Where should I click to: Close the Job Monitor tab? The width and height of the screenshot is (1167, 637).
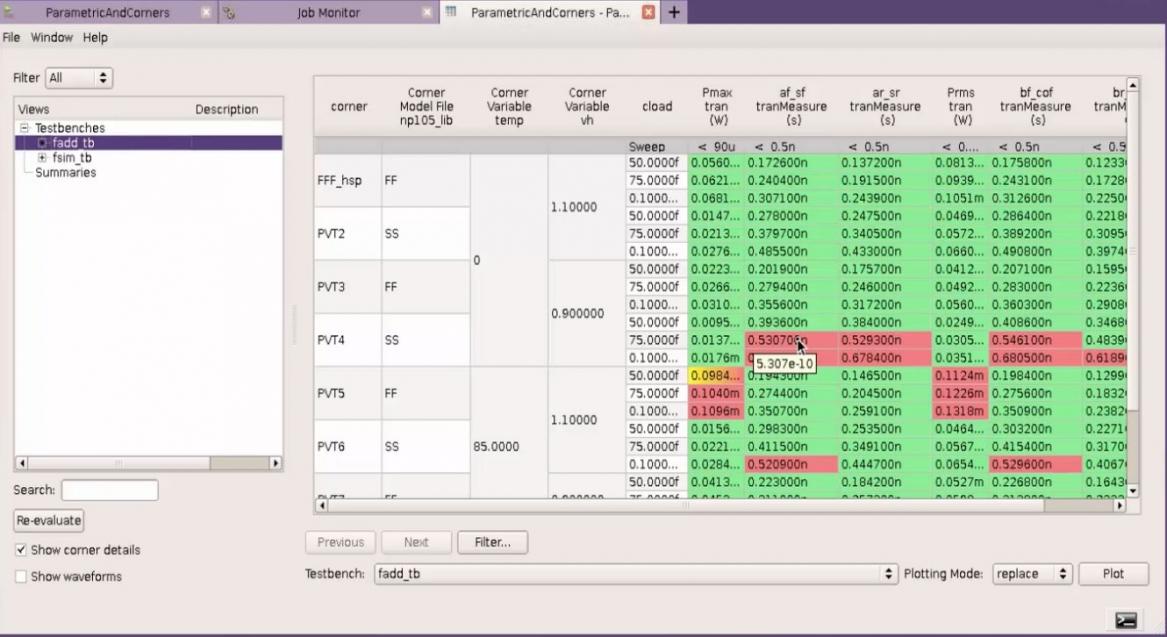(427, 13)
